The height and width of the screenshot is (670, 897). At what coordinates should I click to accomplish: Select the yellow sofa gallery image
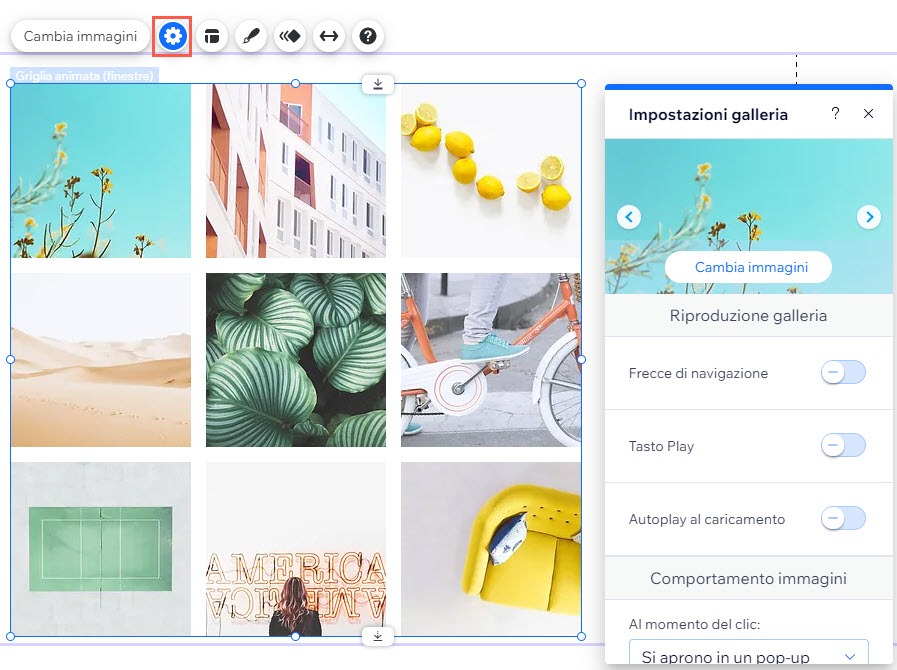click(x=491, y=549)
